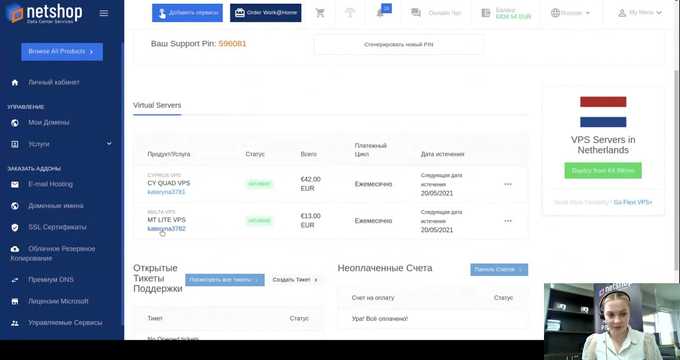Viewport: 680px width, 360px height.
Task: Click the page vertical scrollbar
Action: coord(677,170)
